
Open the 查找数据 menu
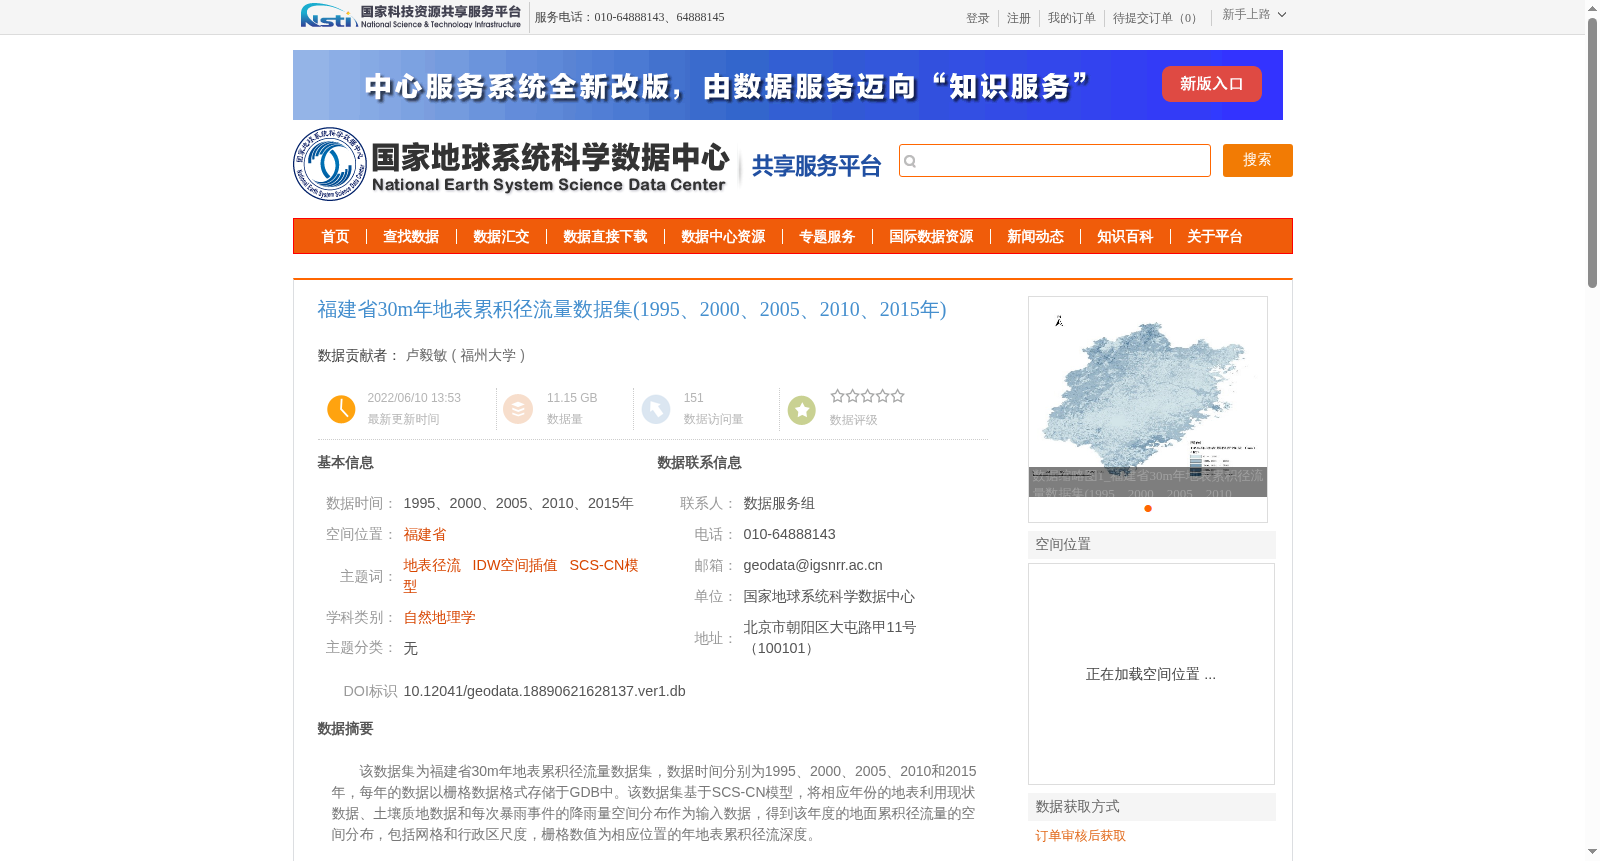point(411,236)
